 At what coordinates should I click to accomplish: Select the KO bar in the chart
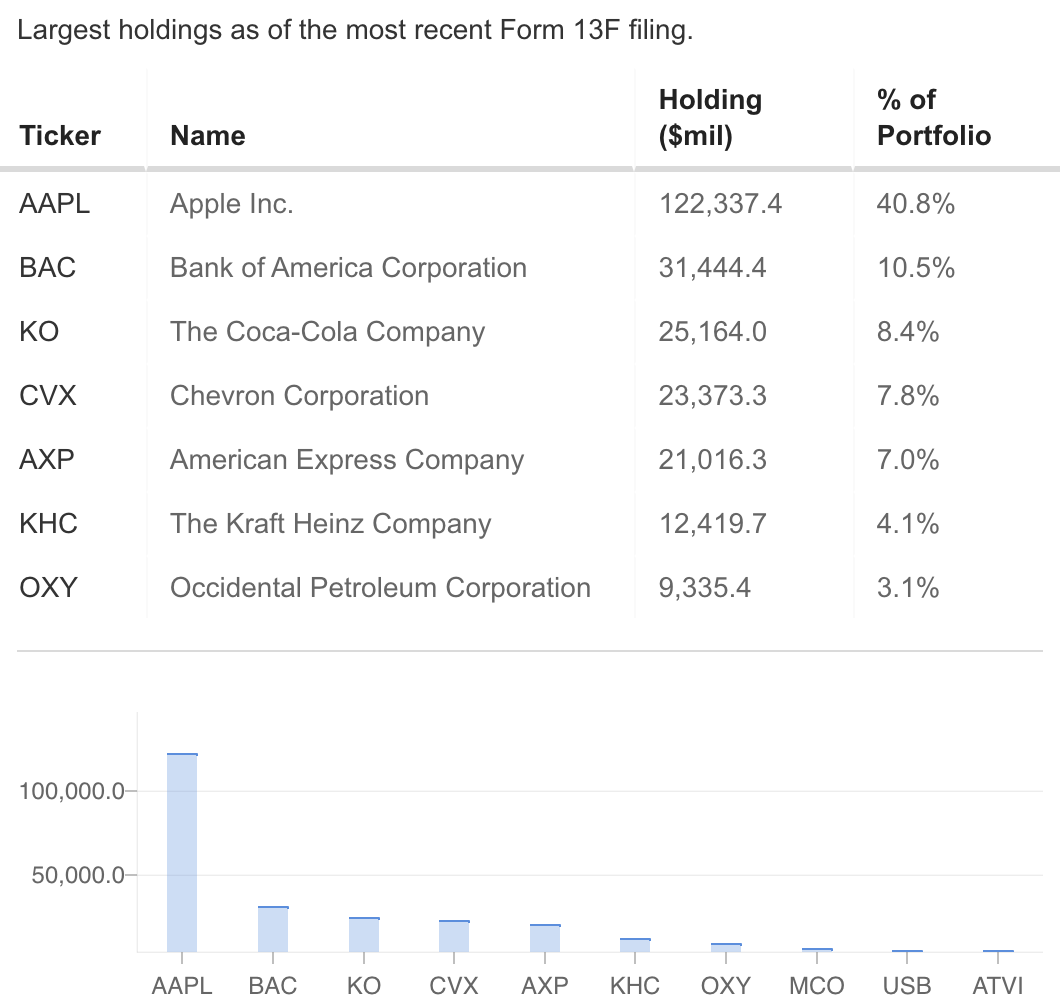[x=364, y=934]
